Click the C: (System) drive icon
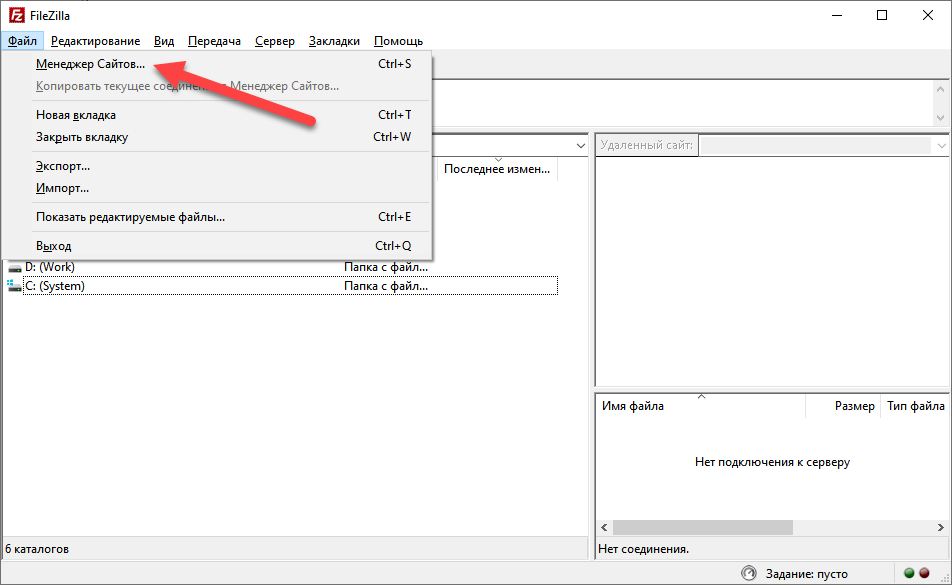Viewport: 952px width, 585px height. point(14,286)
